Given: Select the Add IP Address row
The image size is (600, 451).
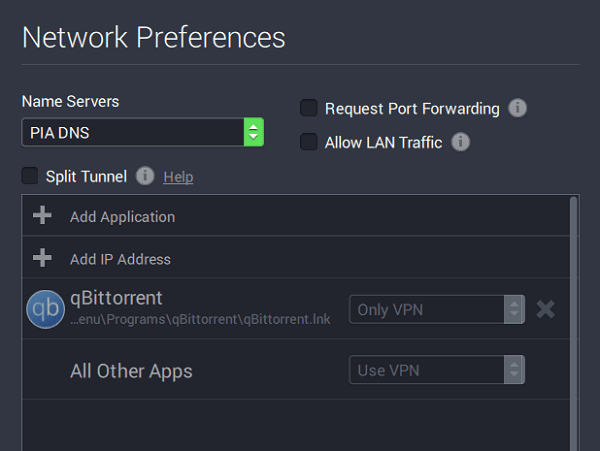Looking at the screenshot, I should tap(296, 257).
